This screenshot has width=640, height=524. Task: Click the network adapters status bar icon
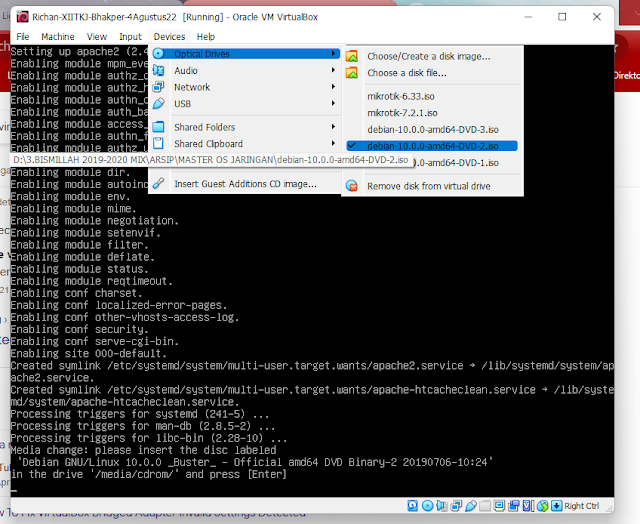[456, 506]
